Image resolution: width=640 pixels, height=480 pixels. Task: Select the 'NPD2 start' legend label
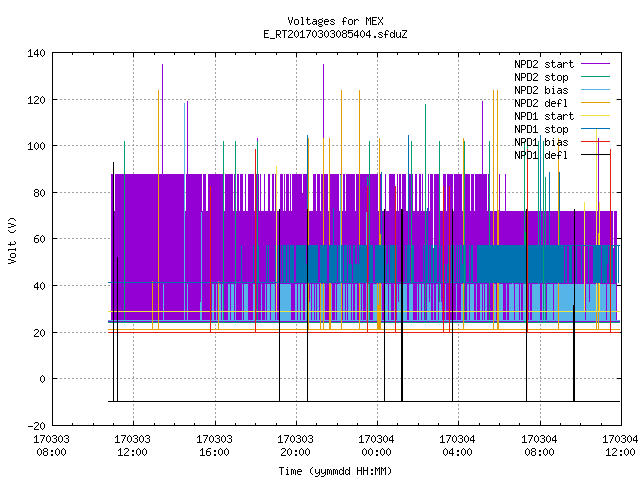coord(544,64)
